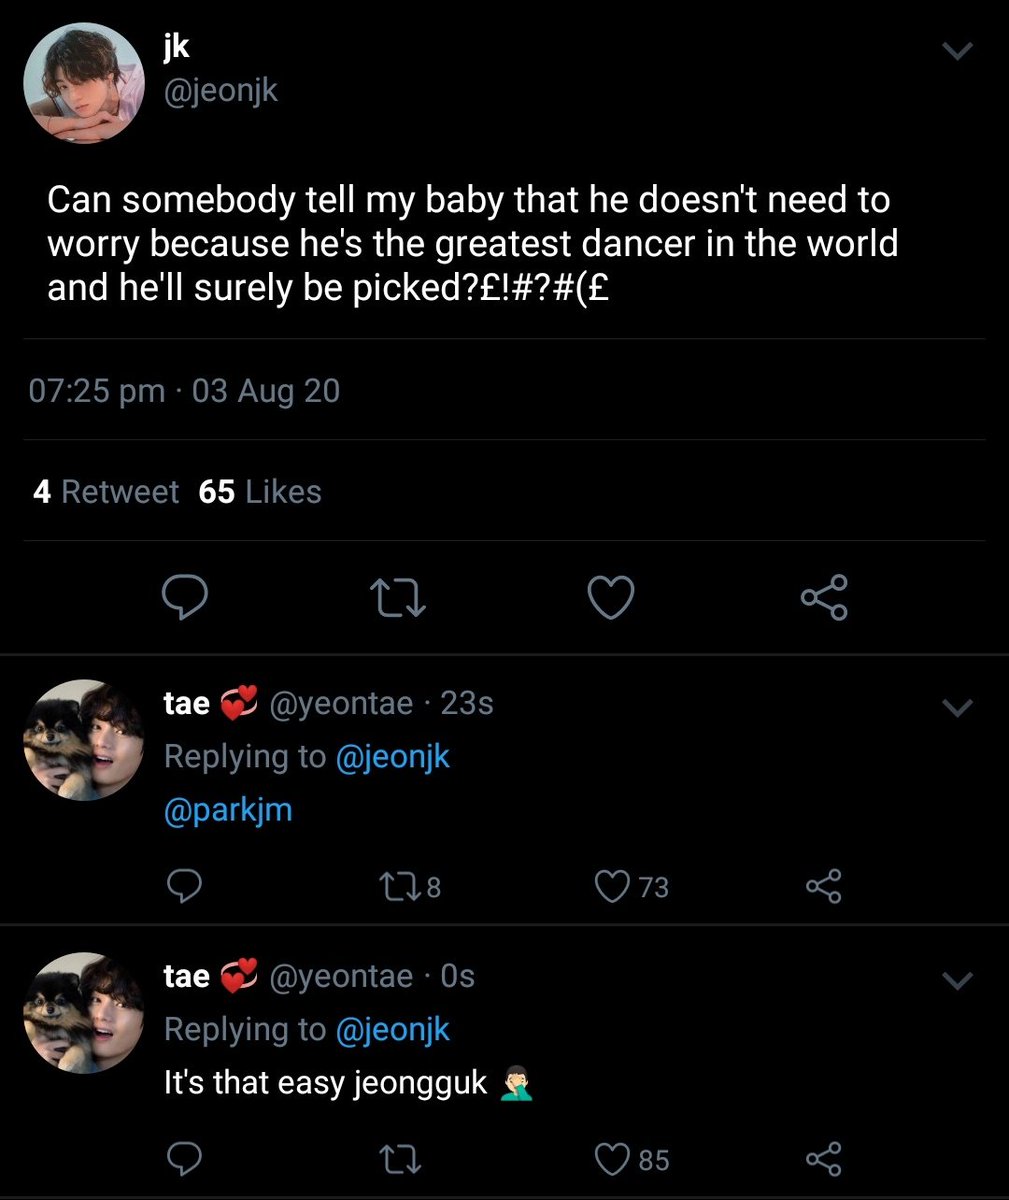The height and width of the screenshot is (1200, 1009).
Task: Share the 'It's that easy jeongguk' tweet
Action: coord(823,1159)
